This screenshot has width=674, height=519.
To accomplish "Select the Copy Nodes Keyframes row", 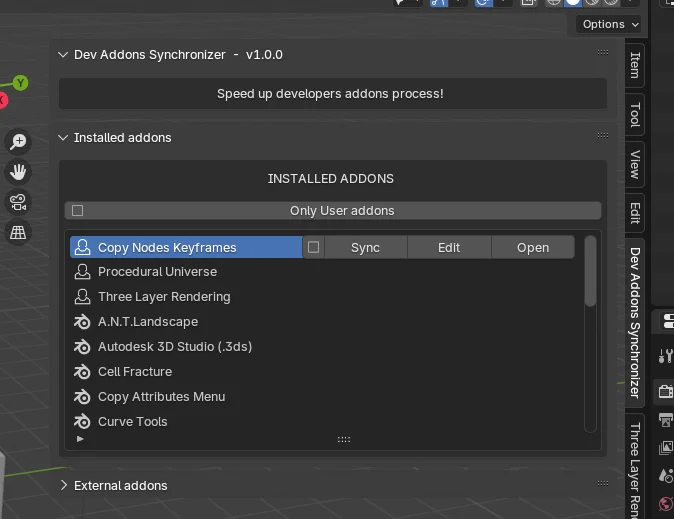I will click(x=186, y=247).
